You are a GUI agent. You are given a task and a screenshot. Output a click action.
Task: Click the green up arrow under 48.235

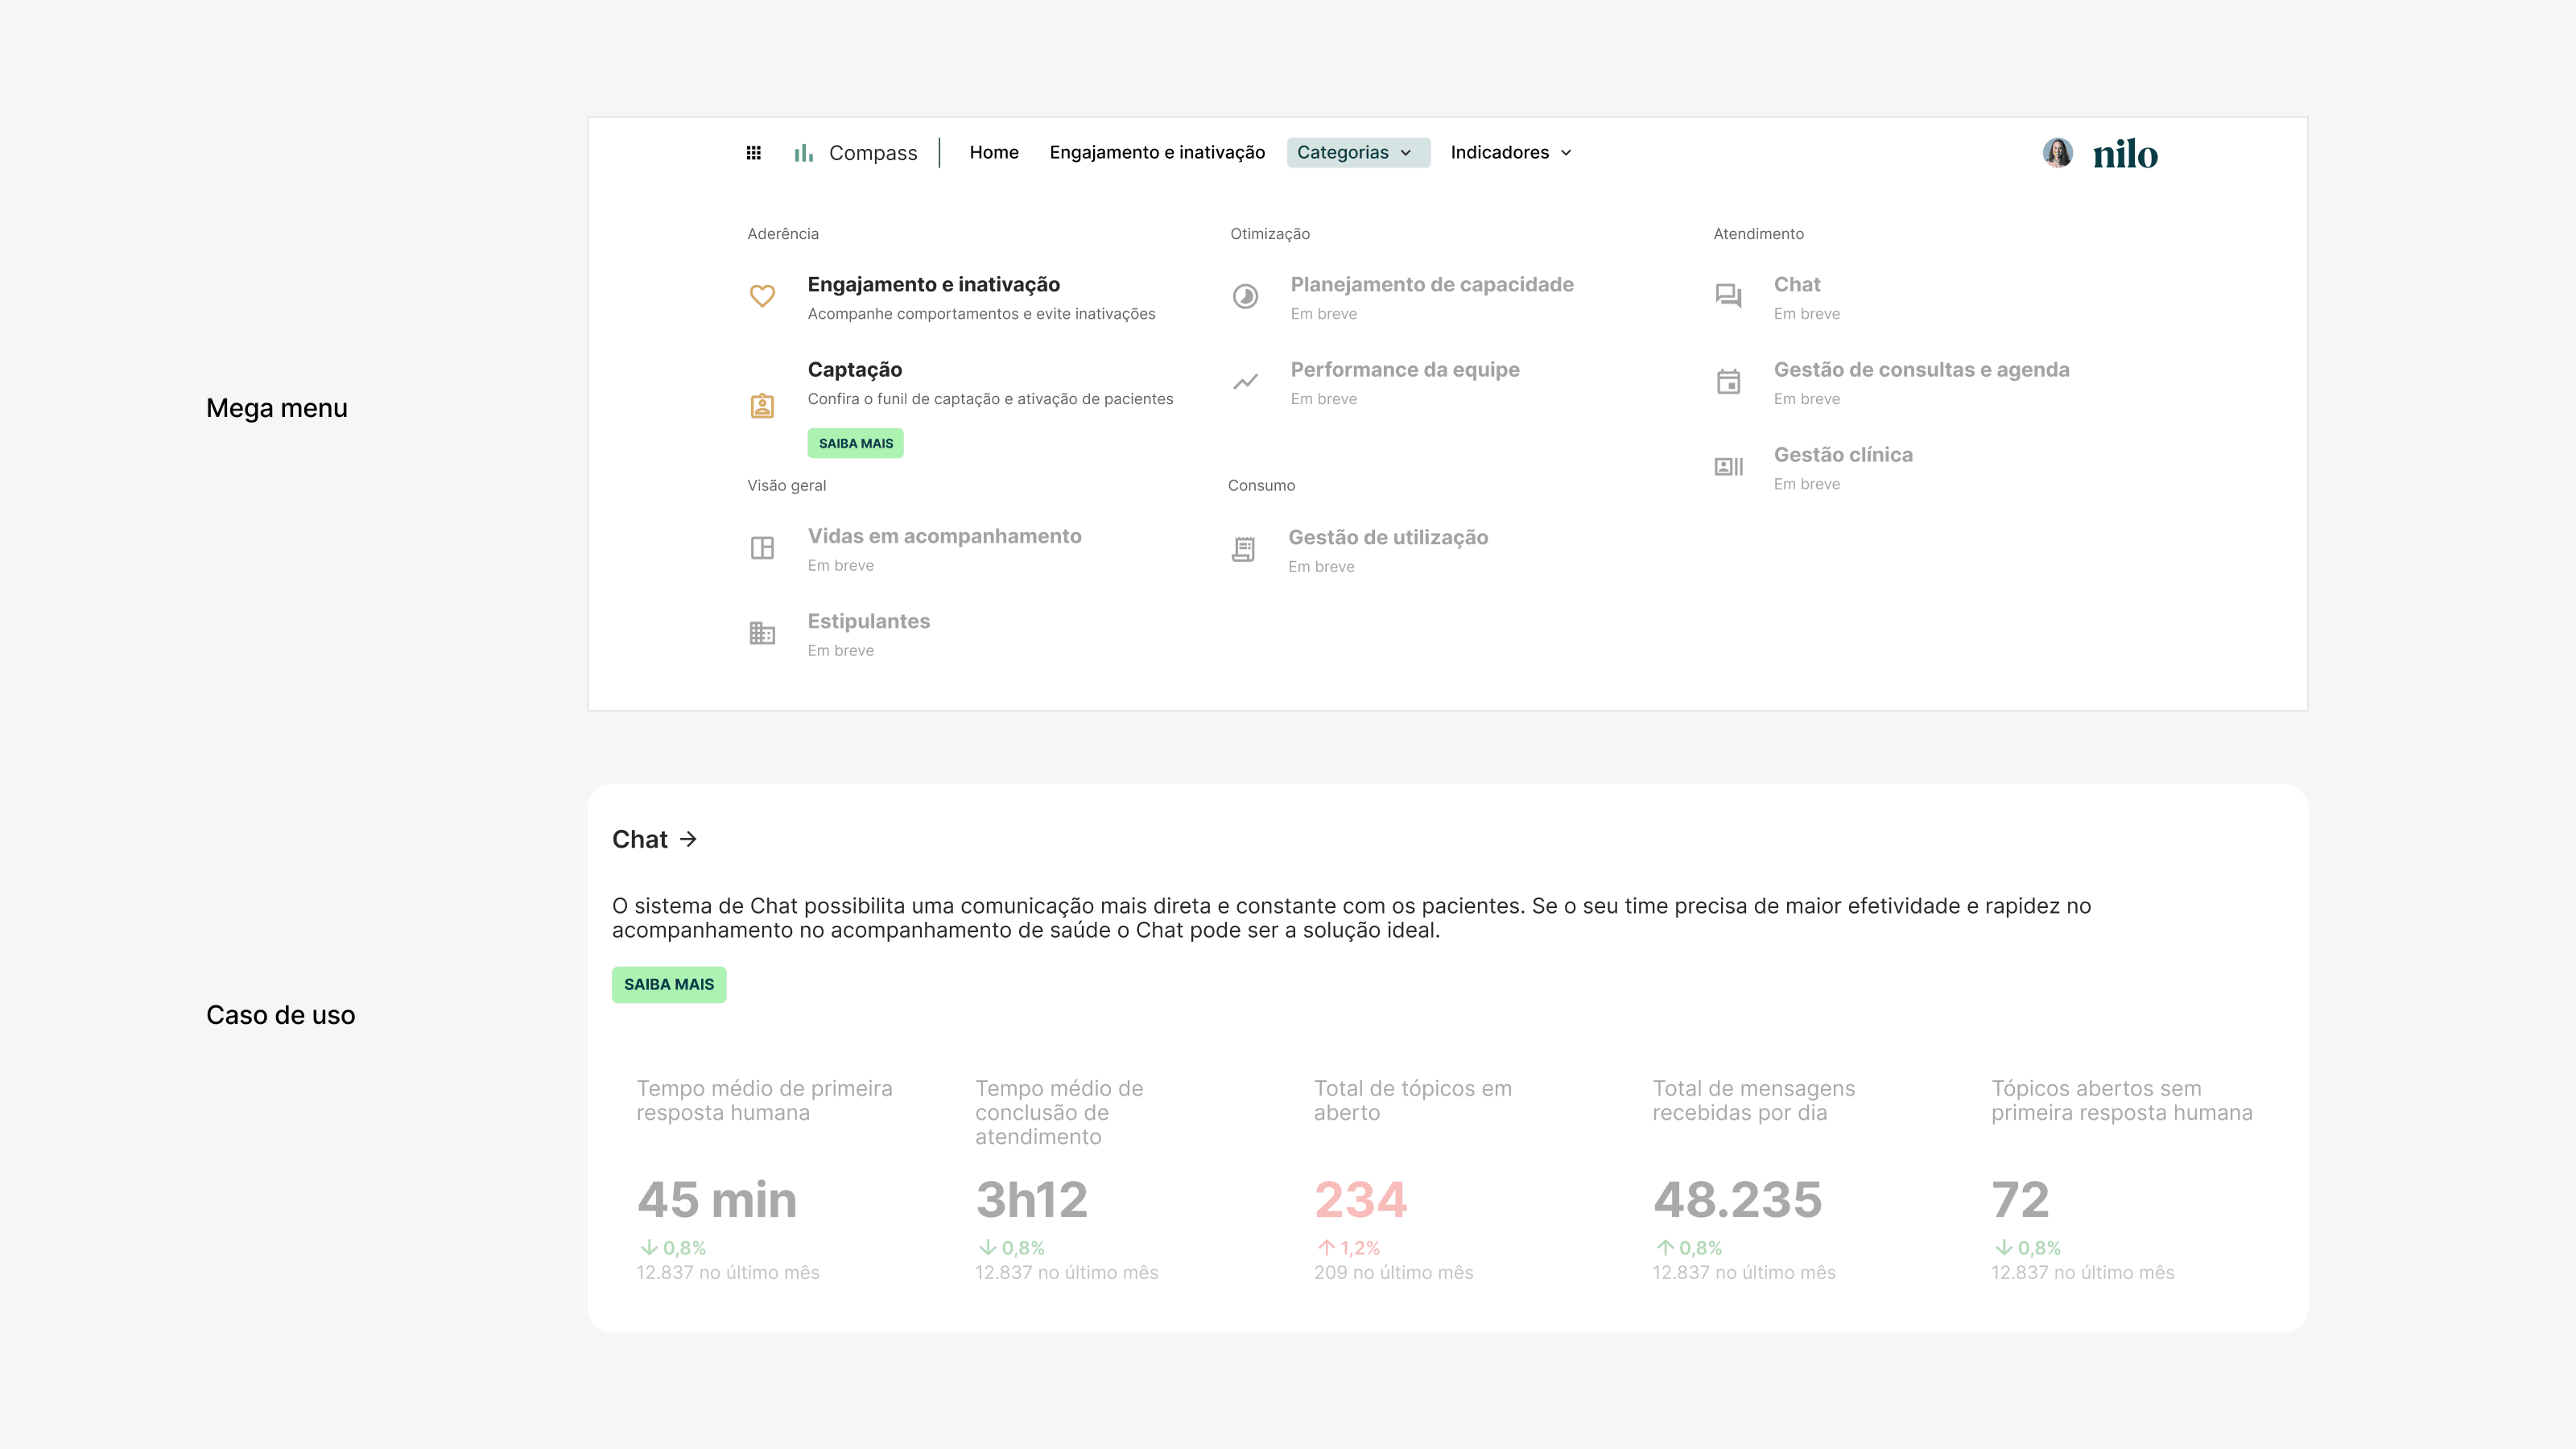pos(1665,1247)
